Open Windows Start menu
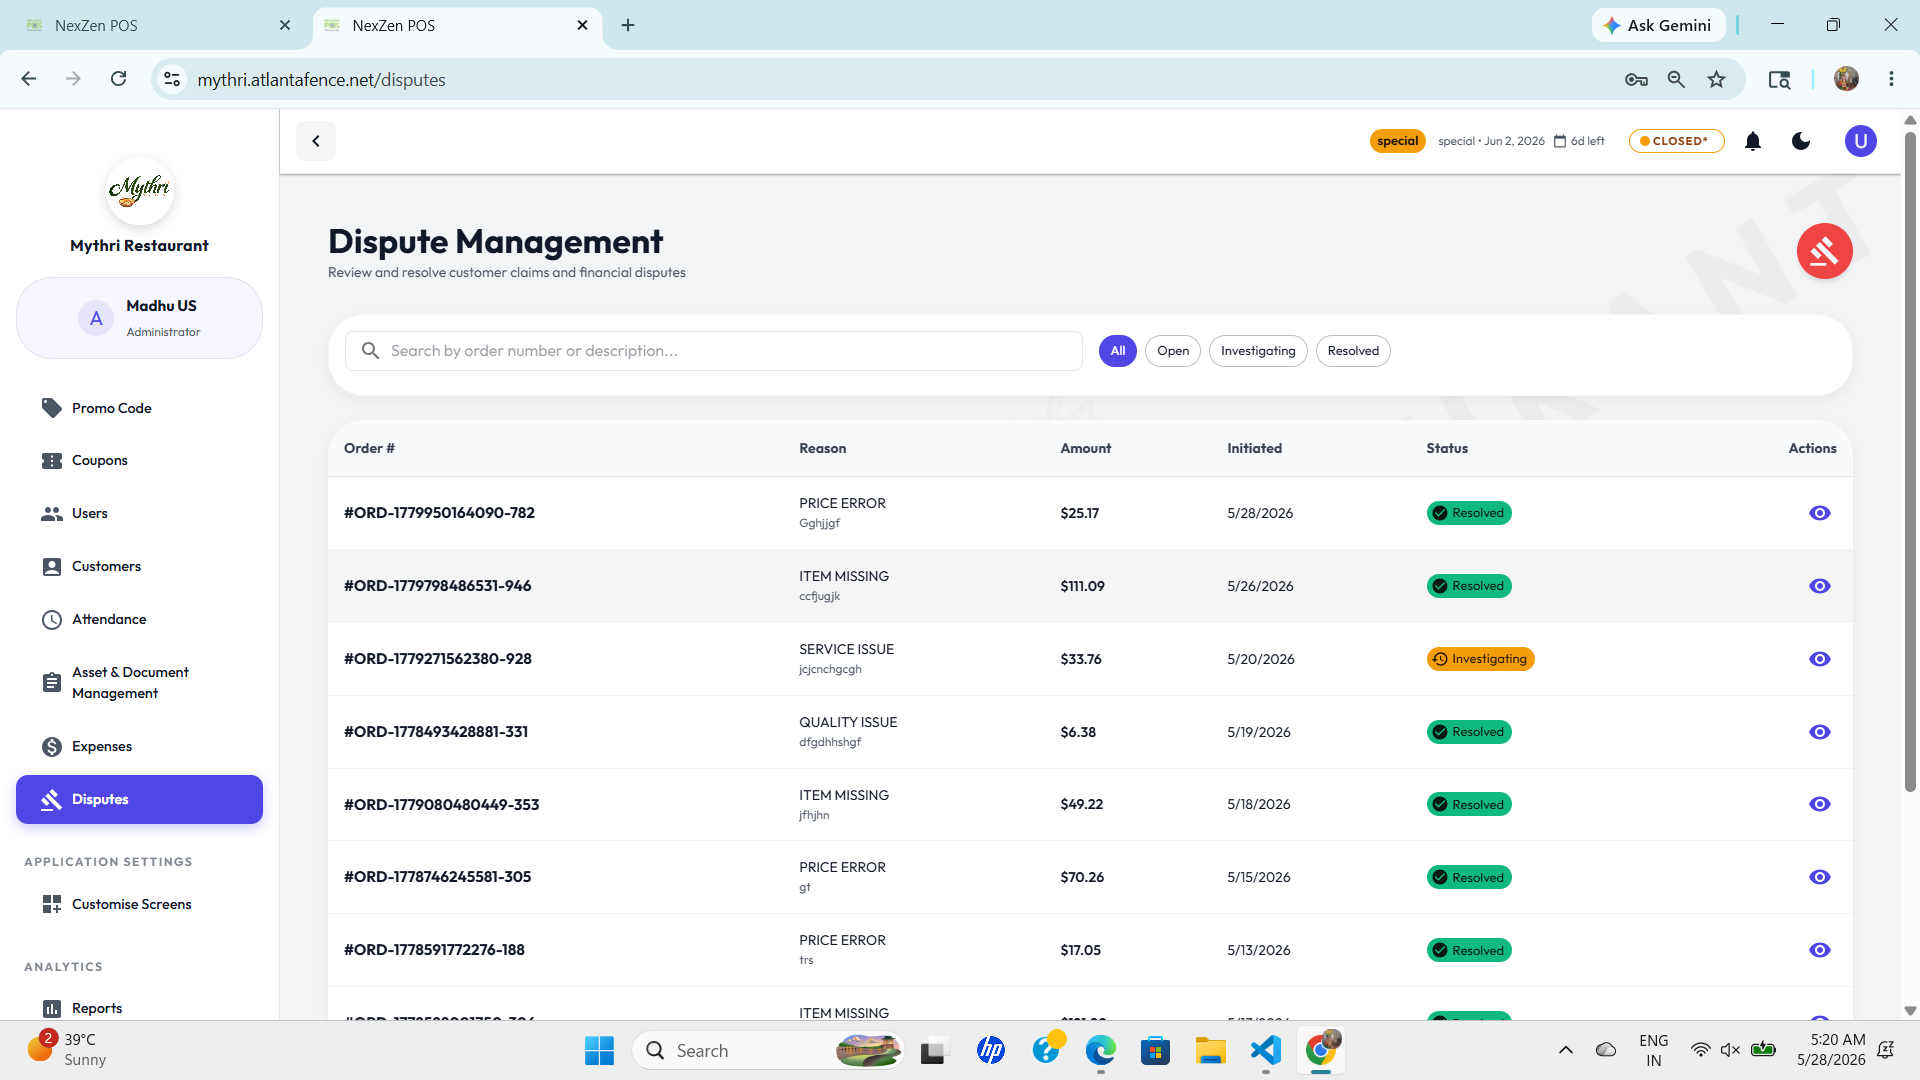Screen dimensions: 1920x1080 pos(599,1050)
